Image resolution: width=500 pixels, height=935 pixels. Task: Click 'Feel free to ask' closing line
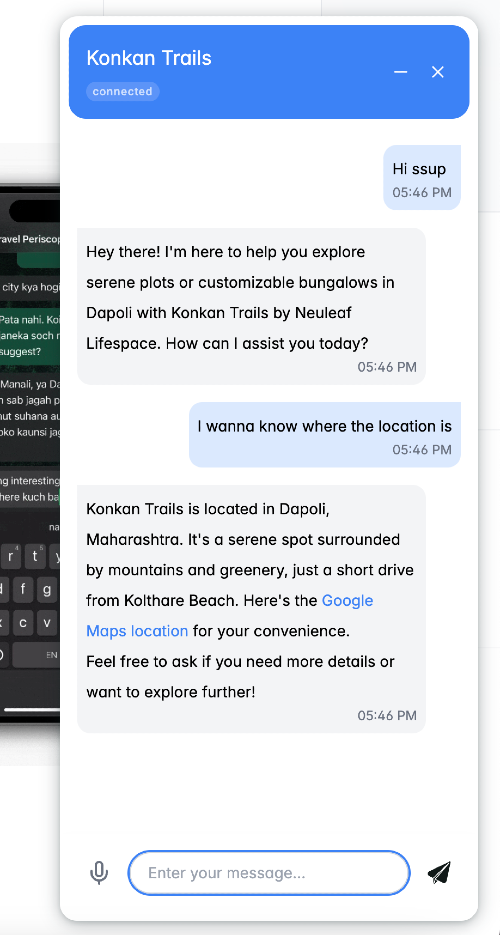(x=240, y=677)
